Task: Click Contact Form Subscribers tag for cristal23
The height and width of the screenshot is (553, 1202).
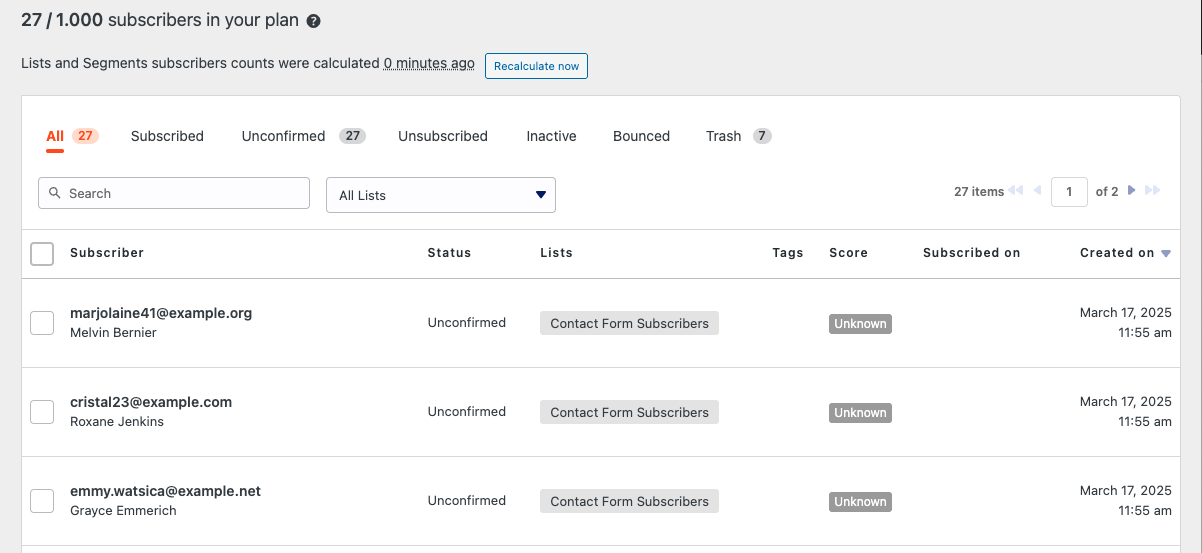Action: 629,412
